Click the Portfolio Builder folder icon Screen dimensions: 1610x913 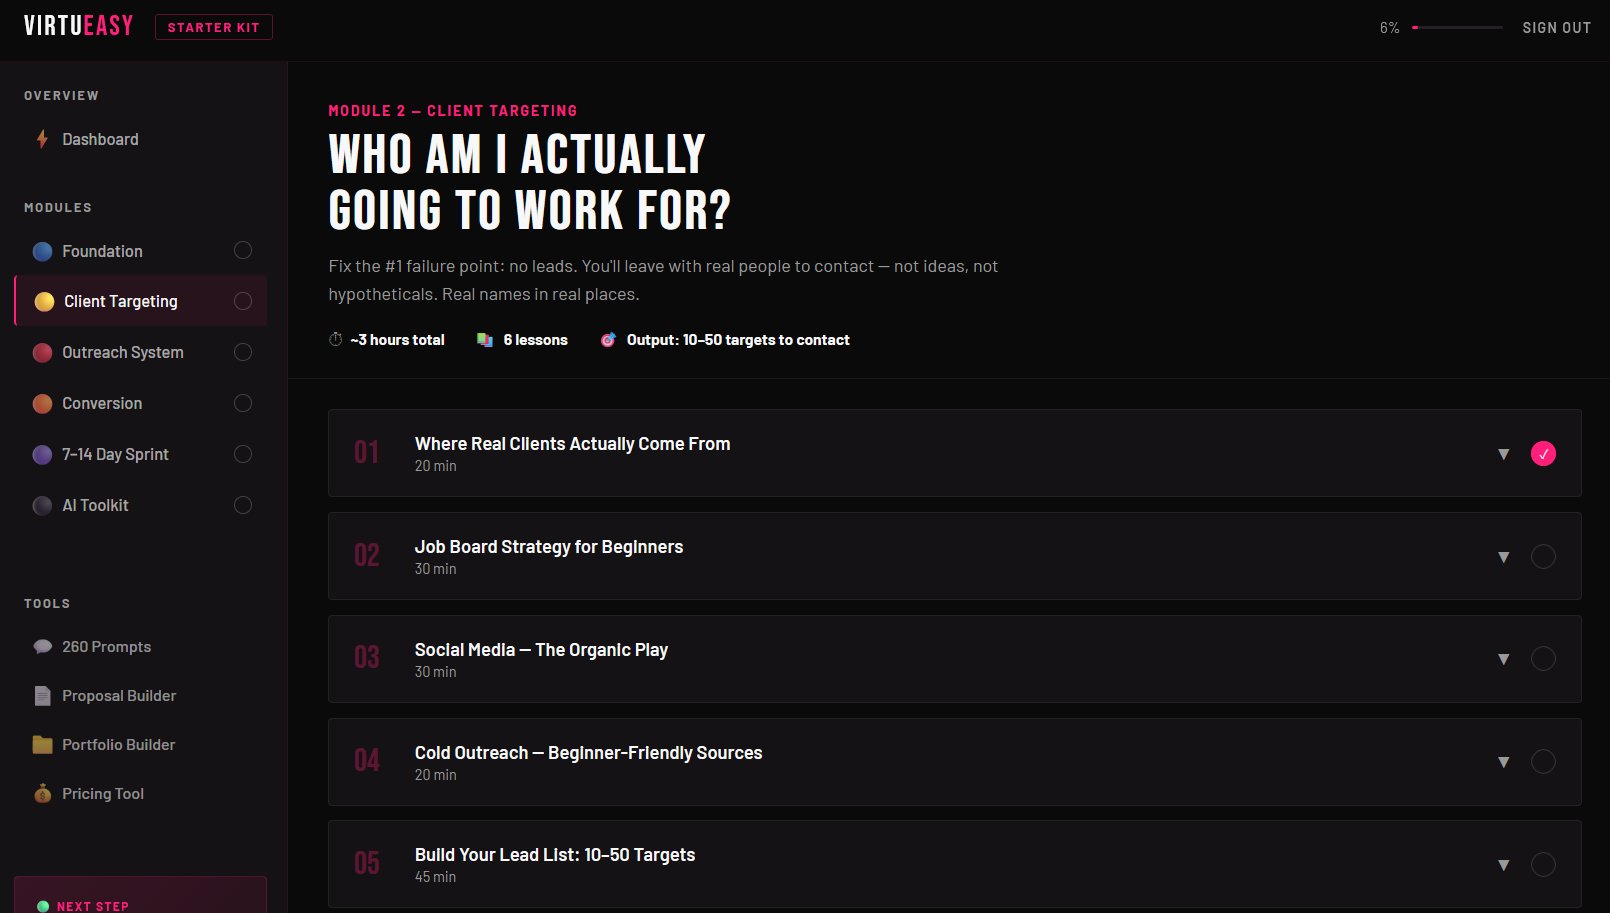click(42, 744)
